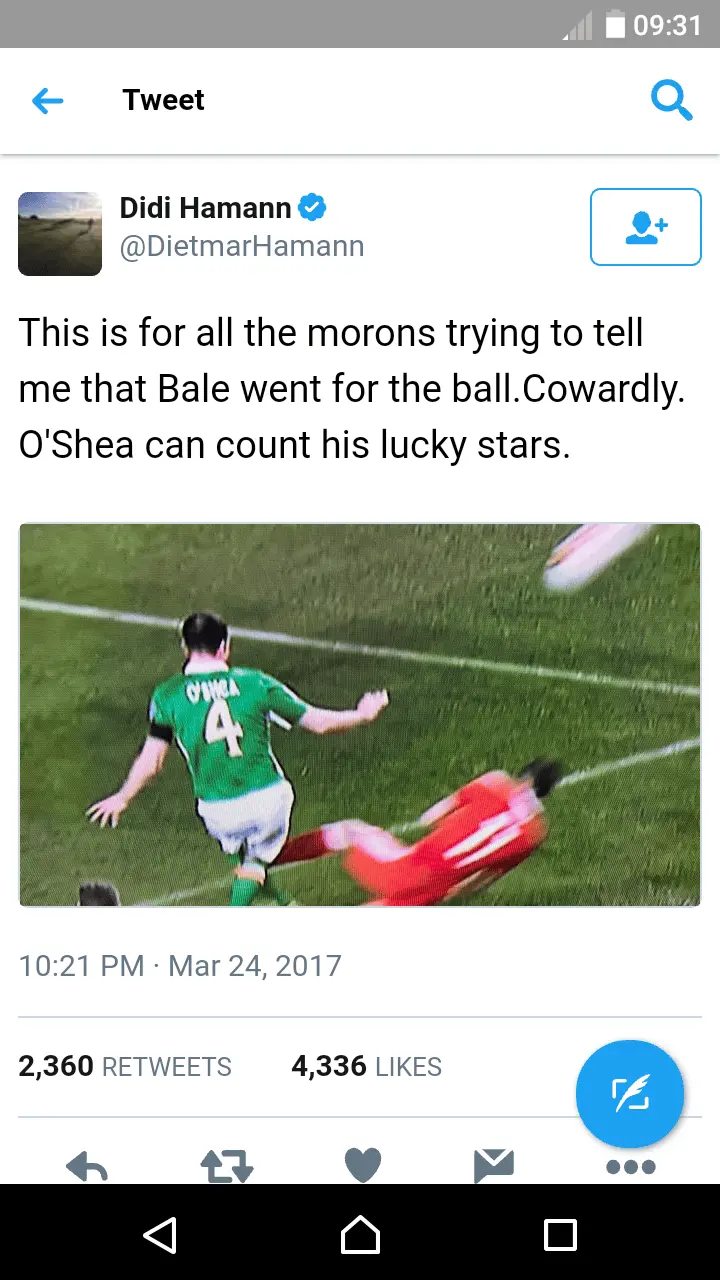View the verified badge next to the name
The height and width of the screenshot is (1280, 720).
click(x=313, y=208)
